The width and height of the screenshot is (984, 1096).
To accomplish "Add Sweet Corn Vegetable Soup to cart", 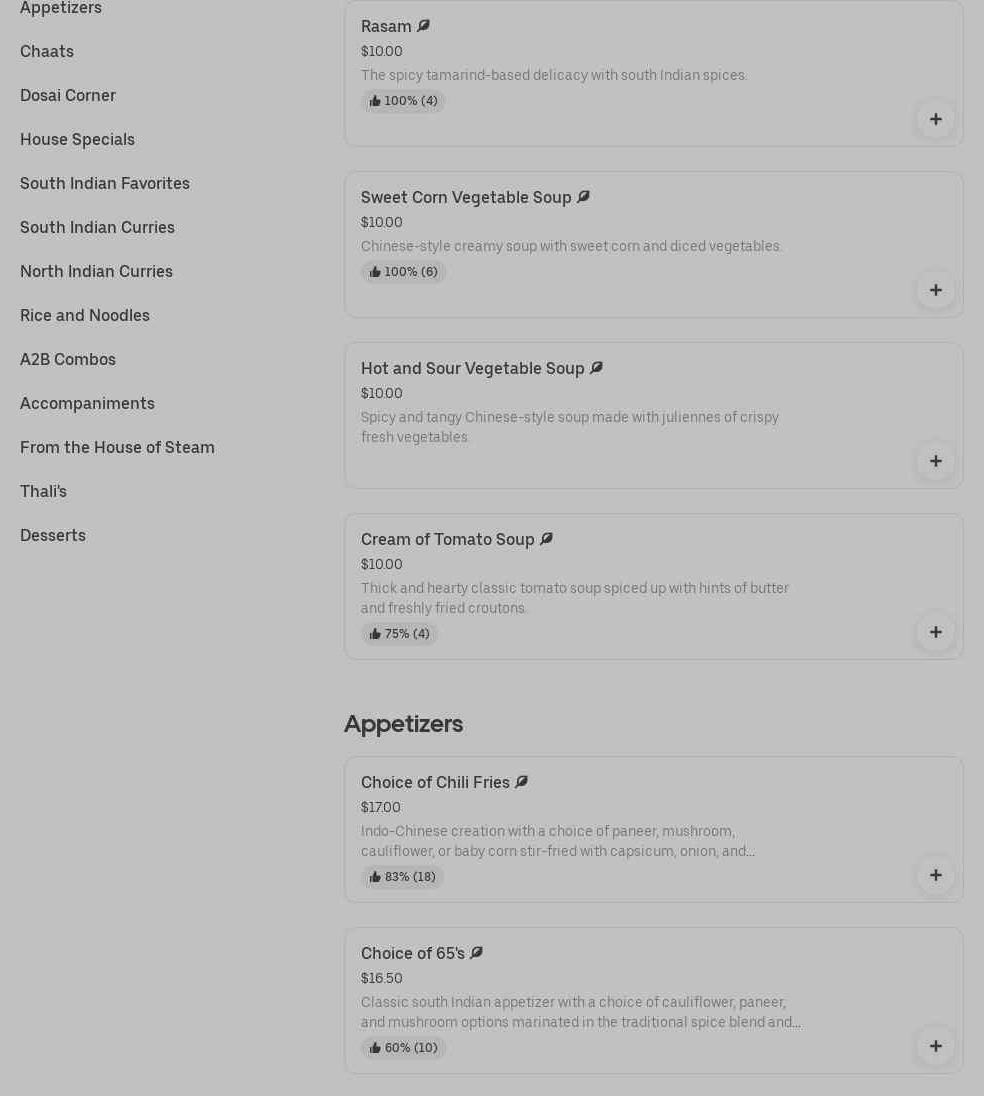I will tap(935, 290).
